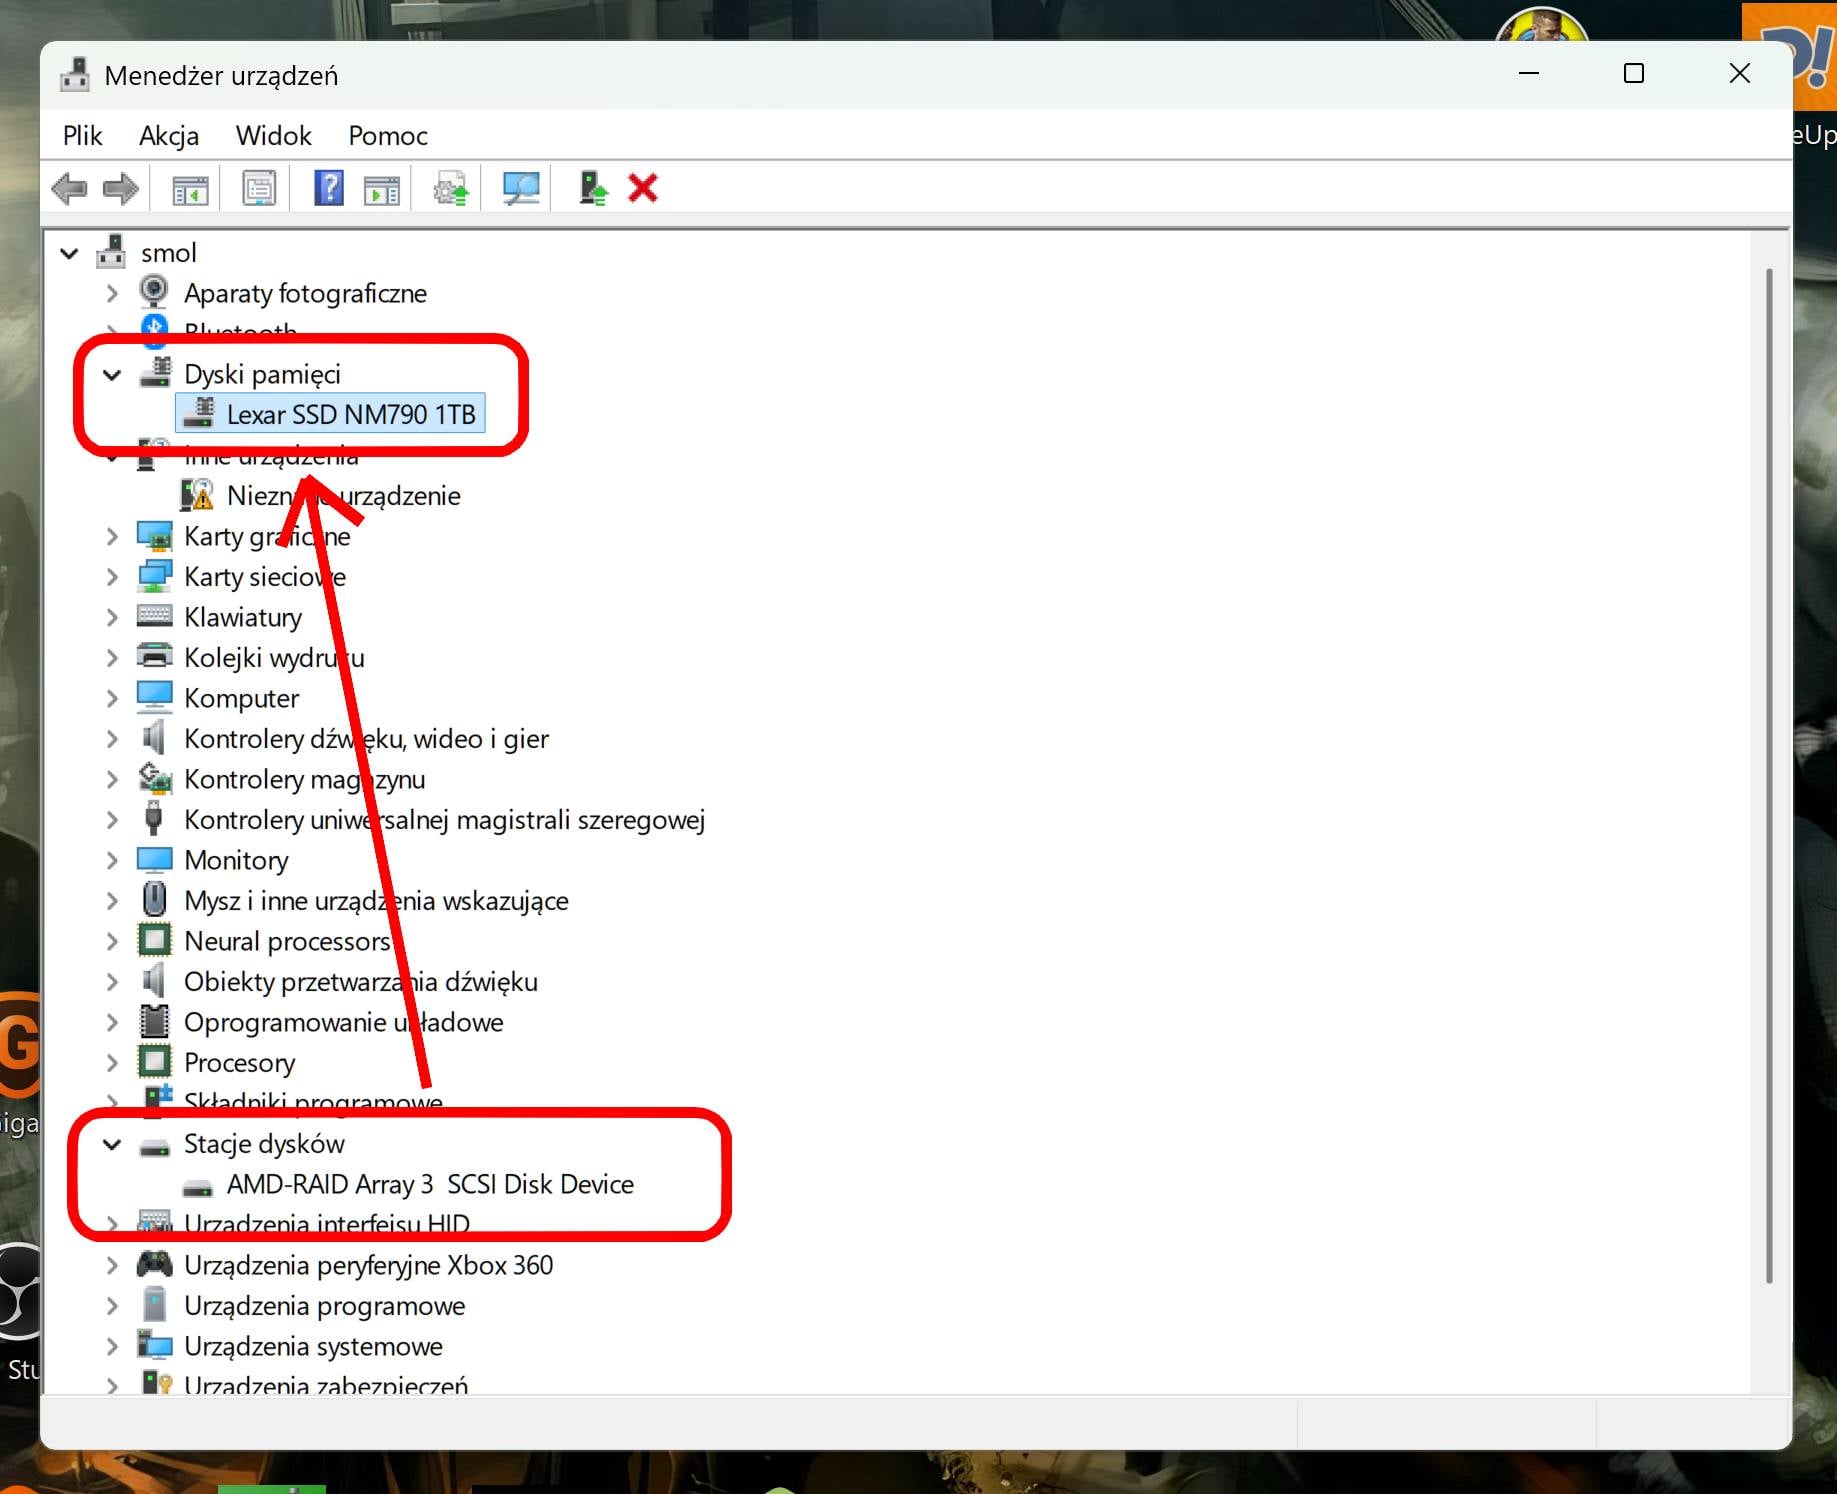Open the Widok menu

[272, 135]
